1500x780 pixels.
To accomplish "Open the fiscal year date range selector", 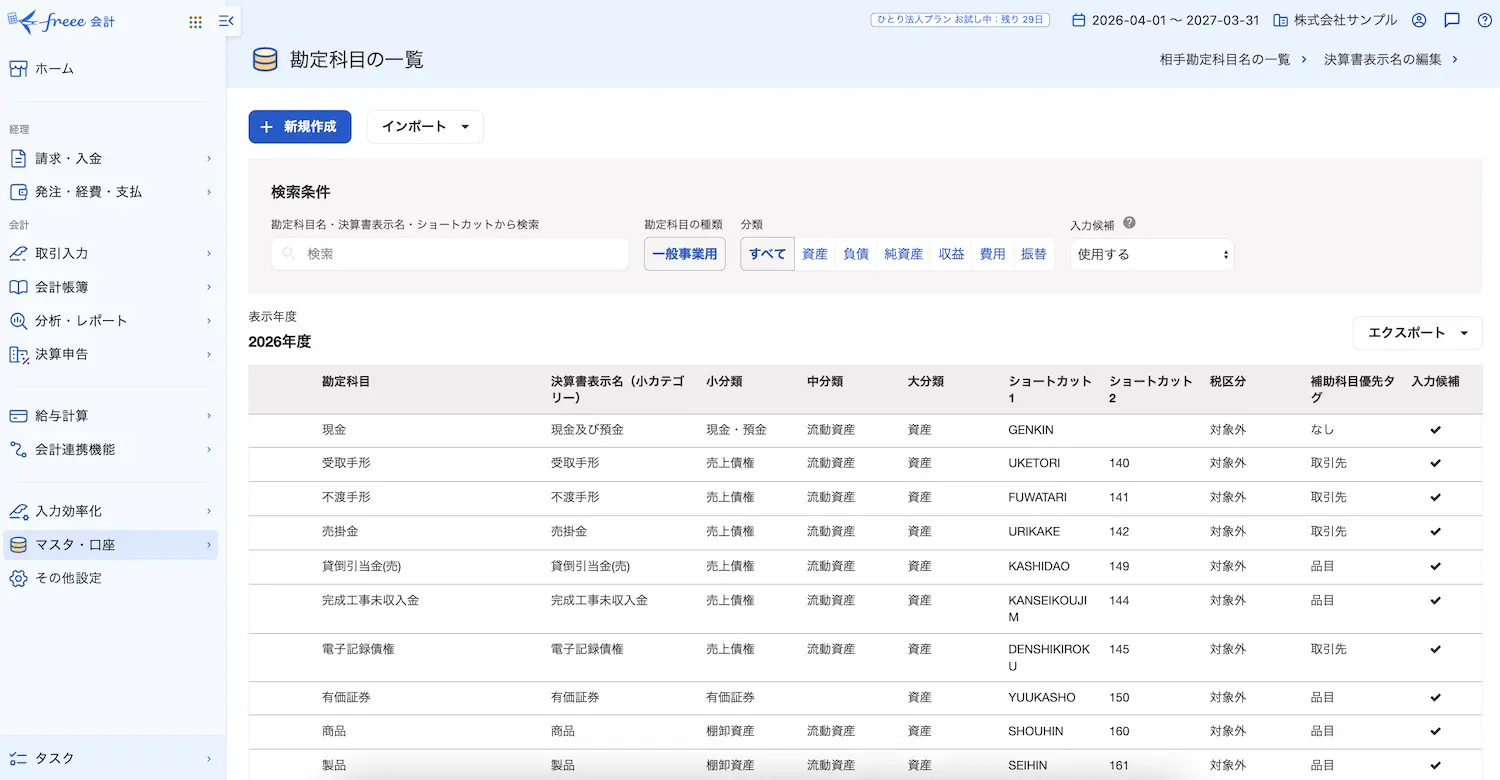I will pyautogui.click(x=1165, y=20).
